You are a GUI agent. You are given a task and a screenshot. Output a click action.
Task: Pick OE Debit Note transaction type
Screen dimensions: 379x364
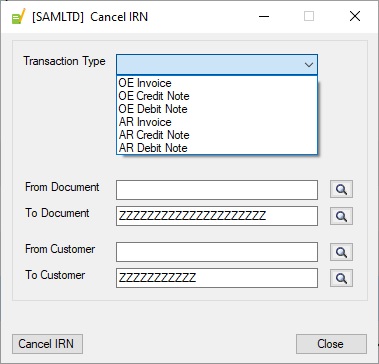click(x=217, y=109)
